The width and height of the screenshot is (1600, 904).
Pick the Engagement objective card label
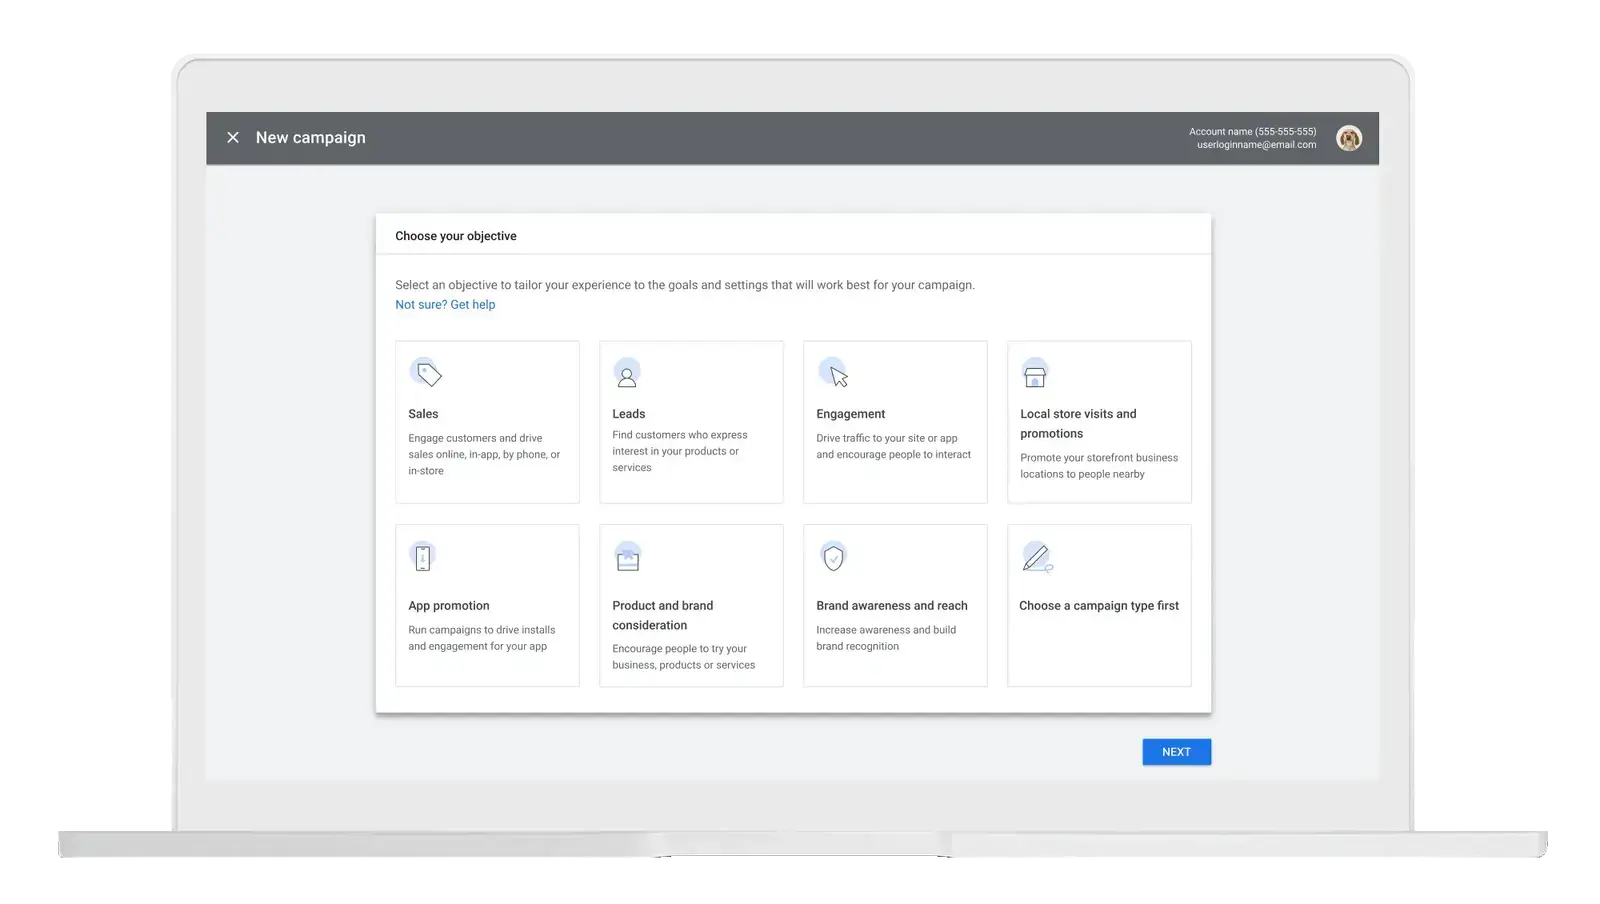pyautogui.click(x=850, y=414)
